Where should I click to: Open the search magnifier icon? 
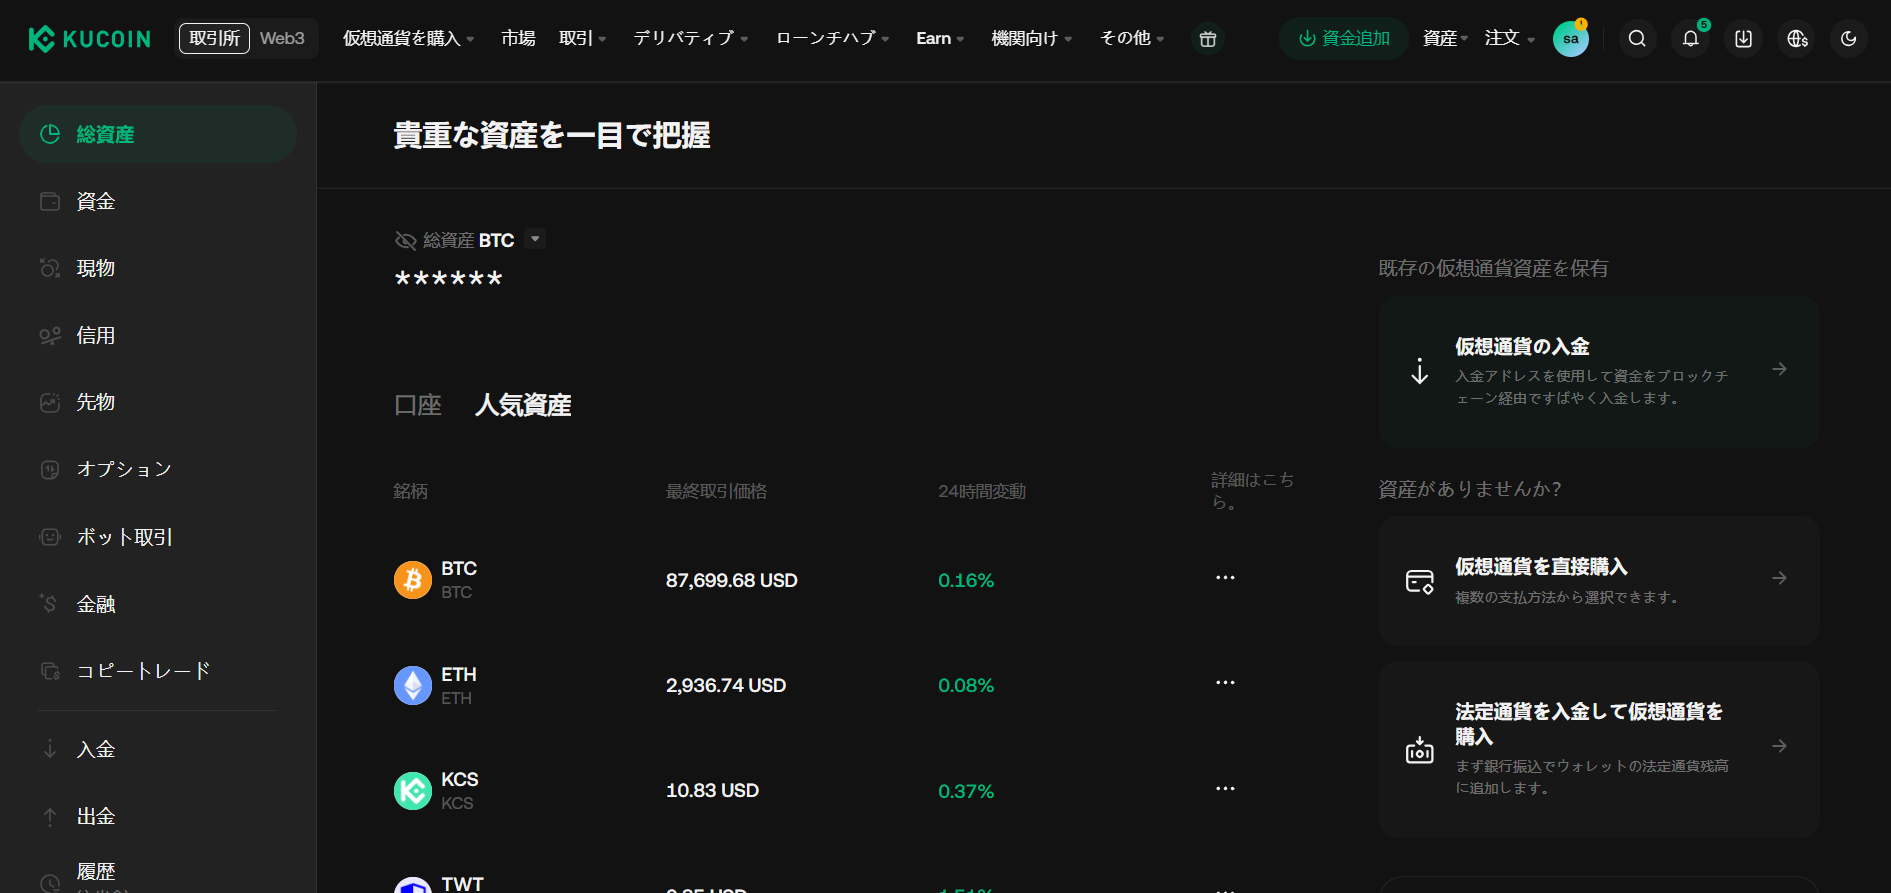pos(1637,39)
